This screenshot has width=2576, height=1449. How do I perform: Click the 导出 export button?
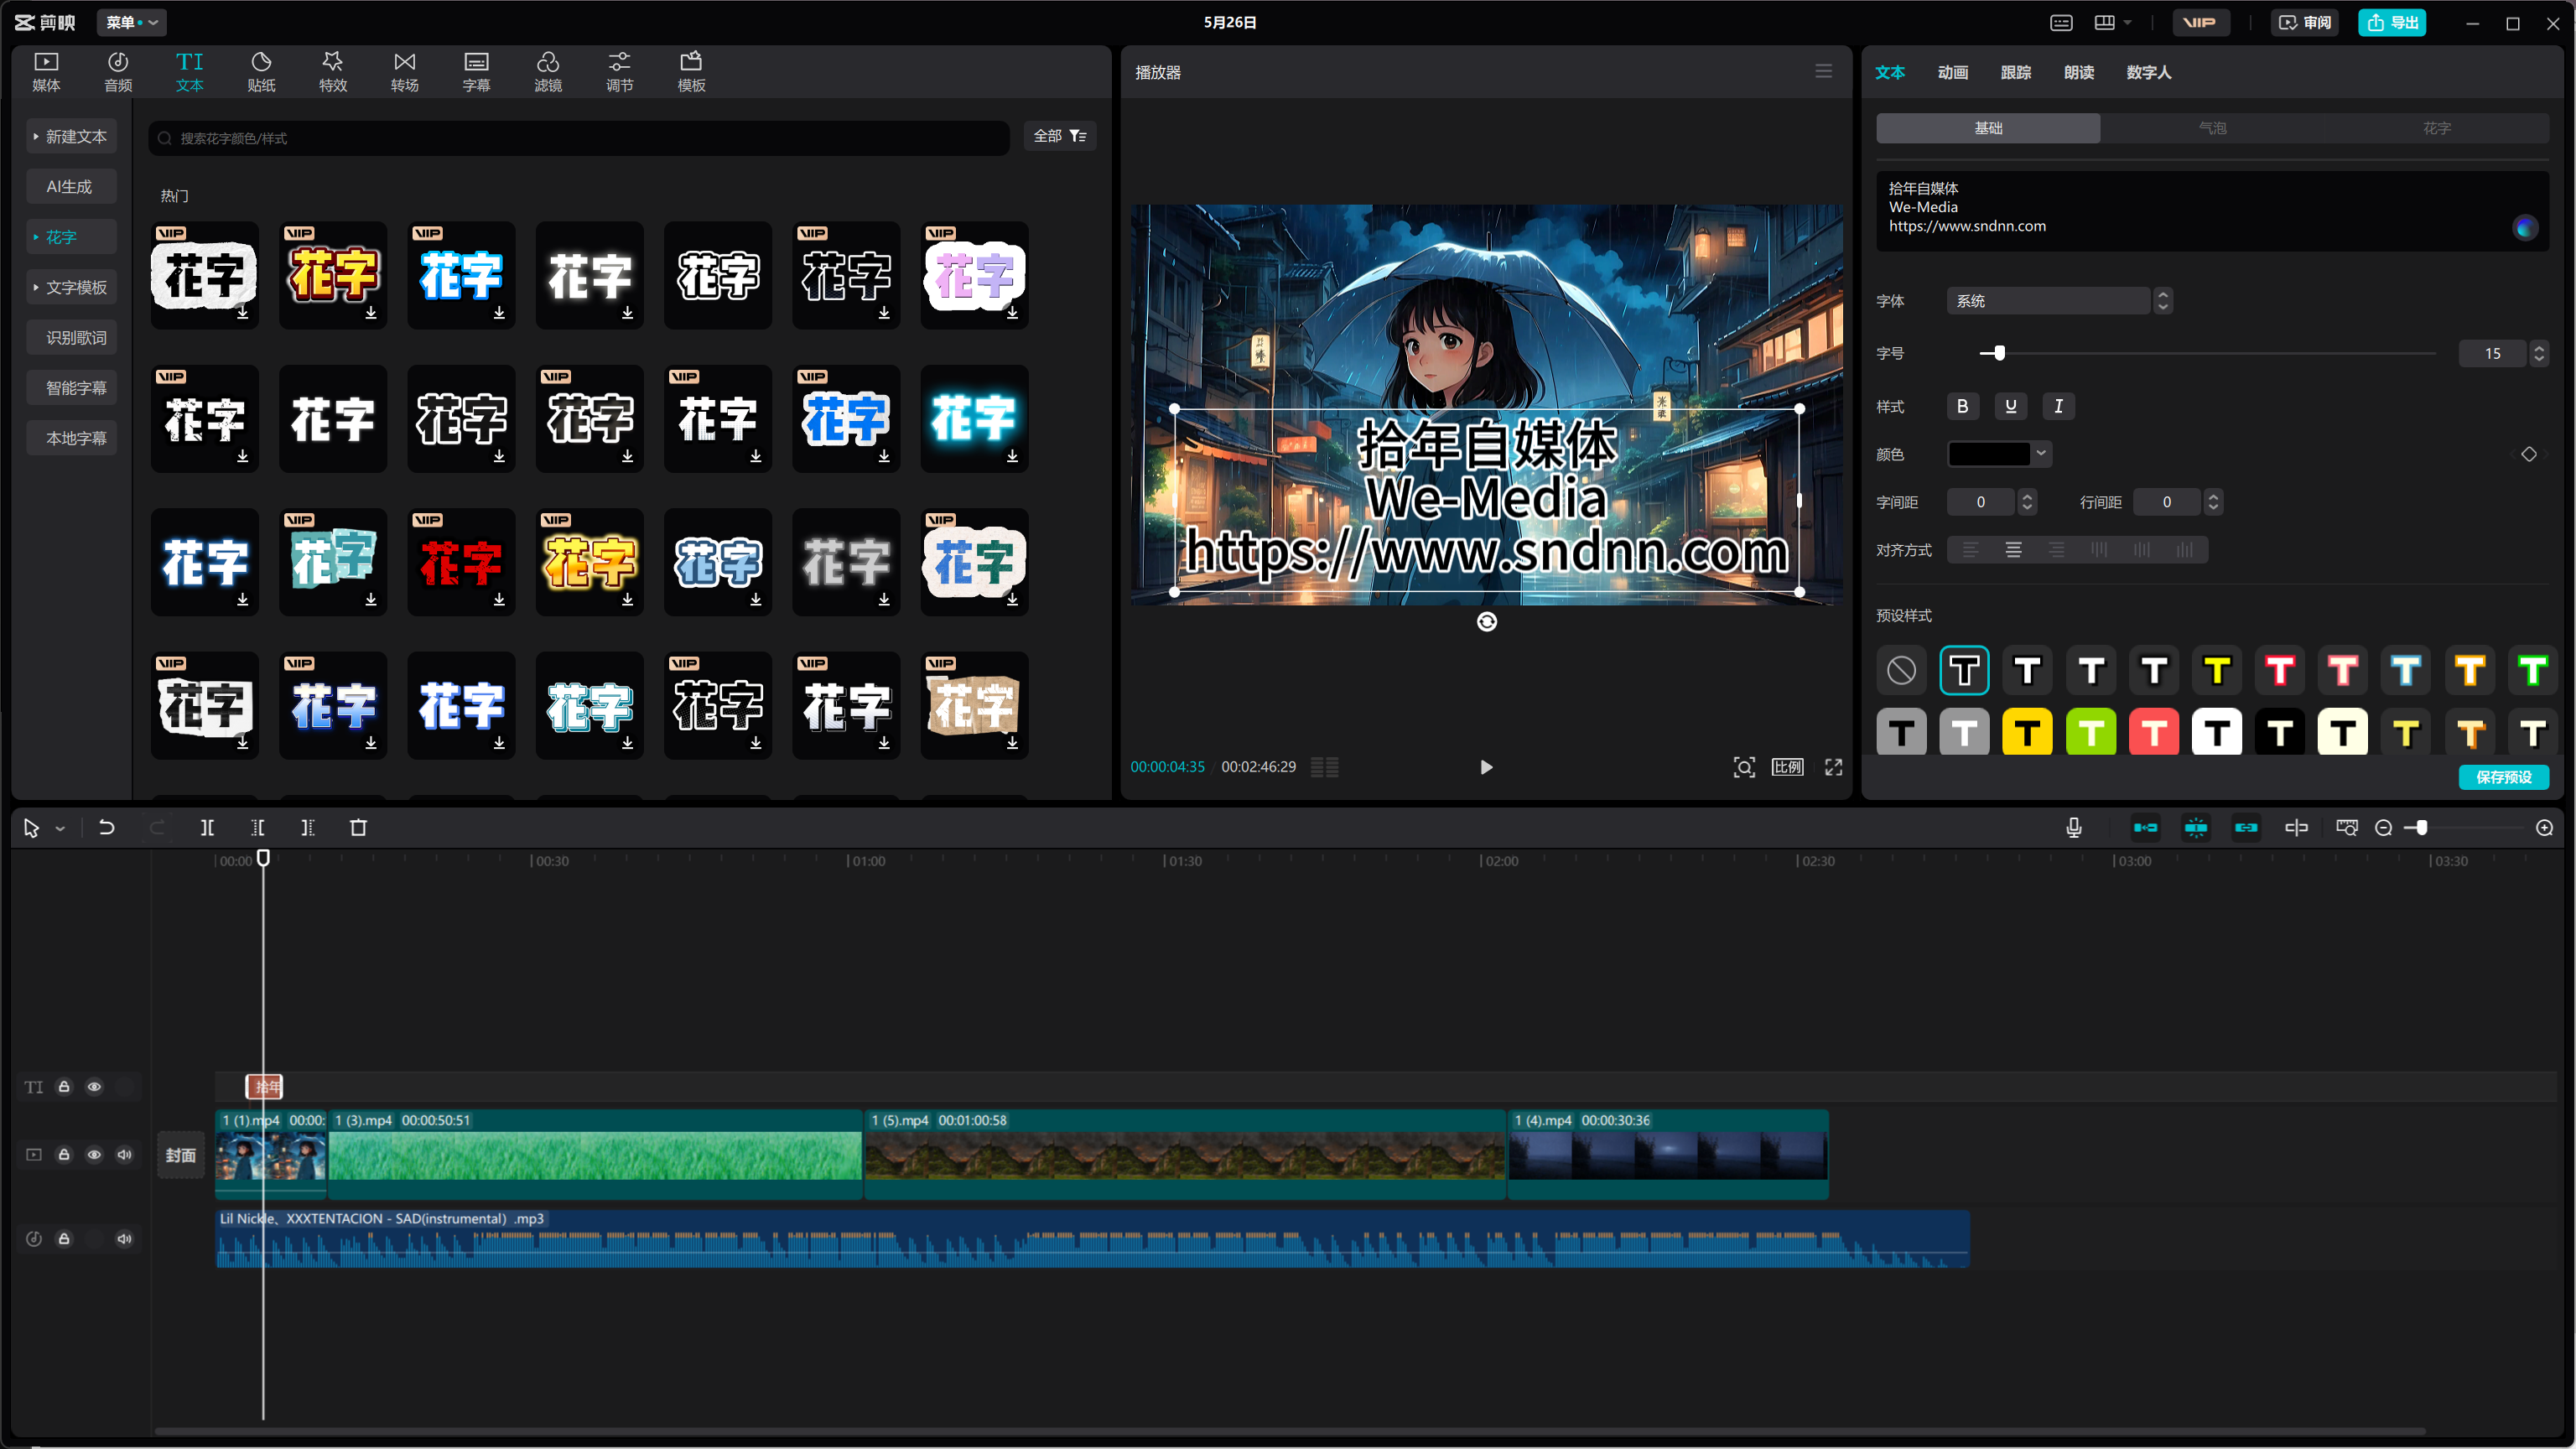pos(2393,22)
